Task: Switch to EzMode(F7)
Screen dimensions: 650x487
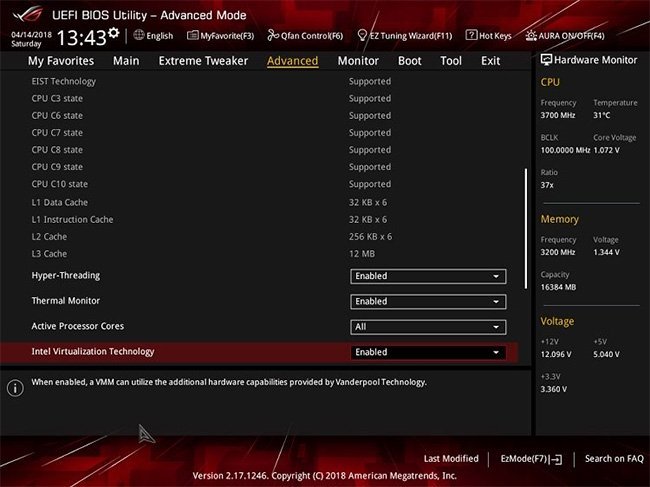Action: click(531, 459)
